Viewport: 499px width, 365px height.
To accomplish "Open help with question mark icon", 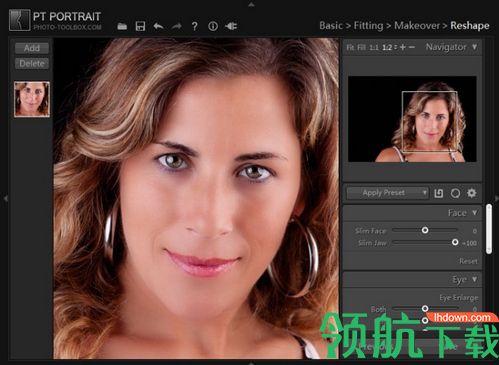I will tap(195, 26).
